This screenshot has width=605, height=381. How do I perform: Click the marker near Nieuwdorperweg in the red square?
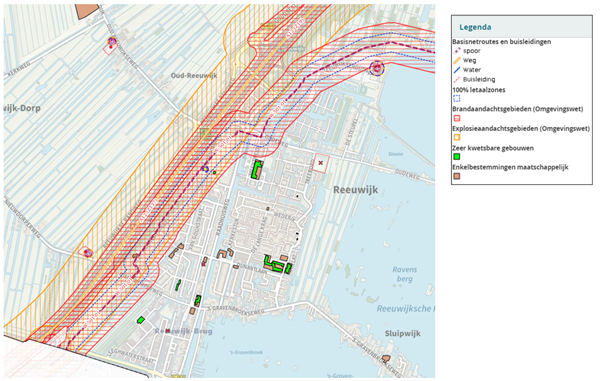[88, 253]
